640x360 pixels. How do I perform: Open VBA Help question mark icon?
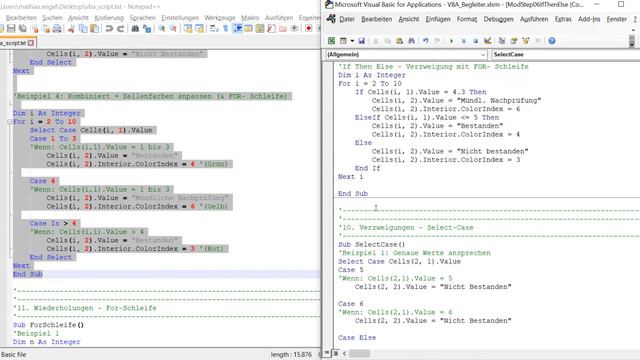(x=552, y=41)
